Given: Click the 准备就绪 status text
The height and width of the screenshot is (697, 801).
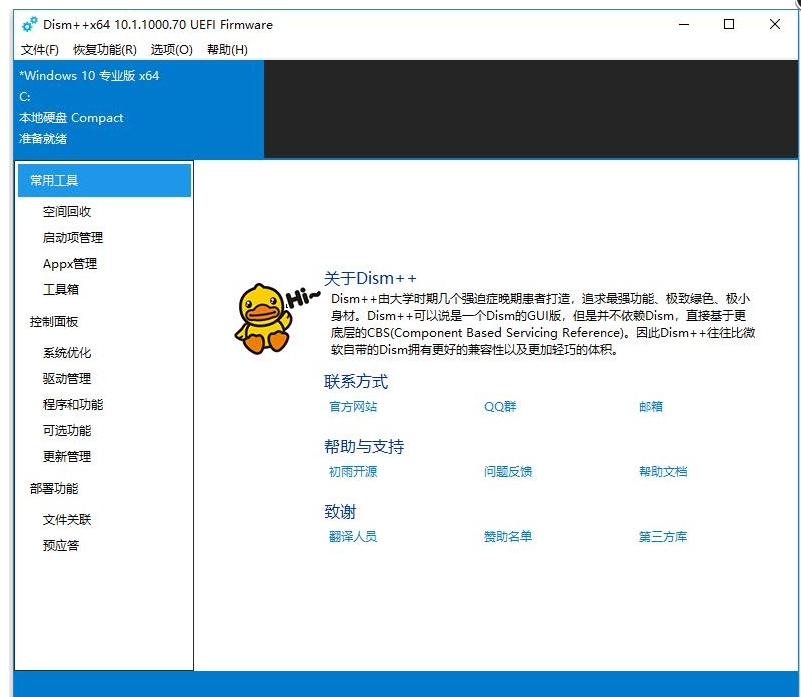Looking at the screenshot, I should click(43, 139).
